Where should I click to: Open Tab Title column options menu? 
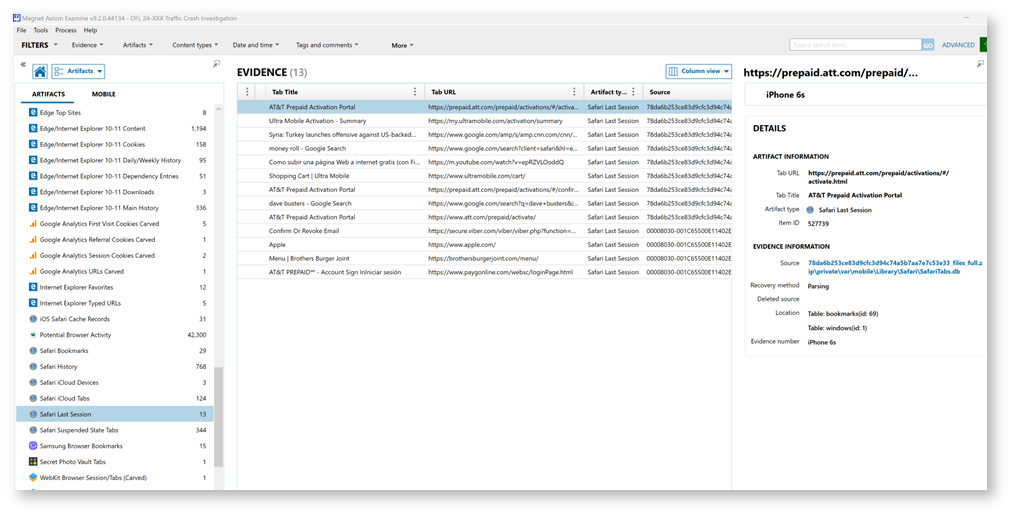point(415,92)
